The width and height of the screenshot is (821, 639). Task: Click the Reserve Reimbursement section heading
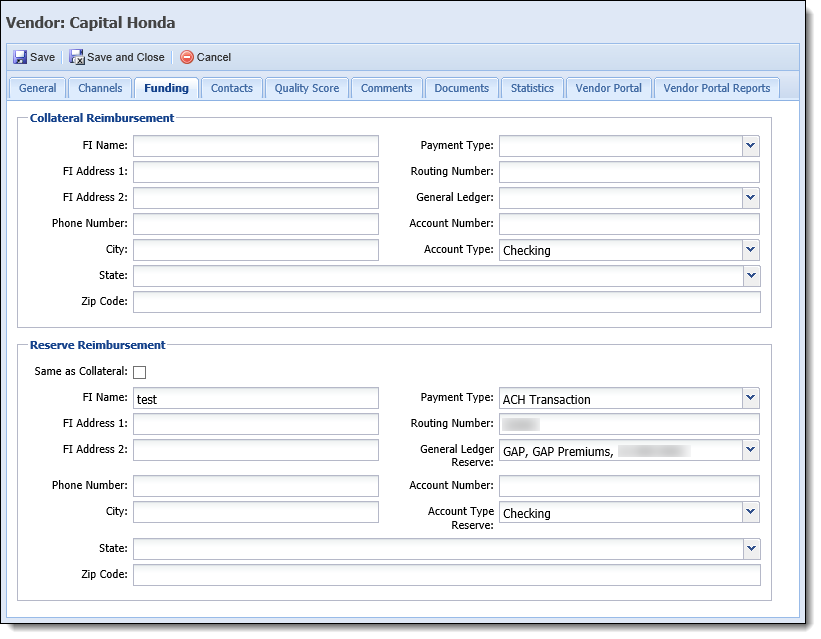point(97,345)
